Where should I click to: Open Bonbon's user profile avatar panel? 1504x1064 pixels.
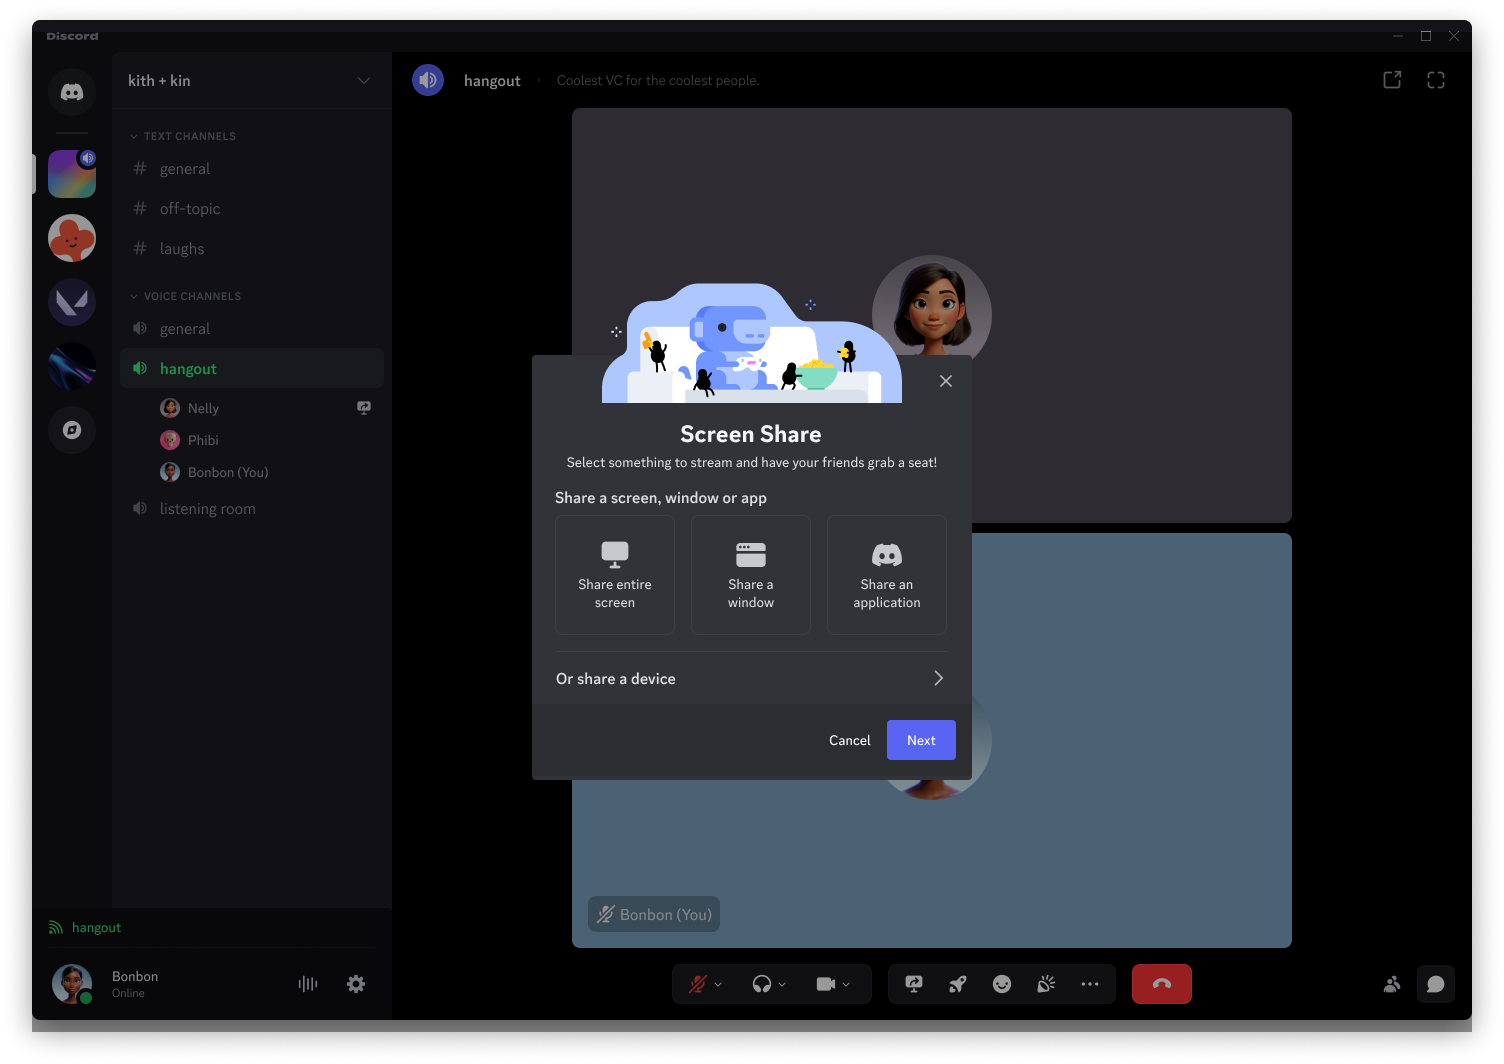[72, 984]
